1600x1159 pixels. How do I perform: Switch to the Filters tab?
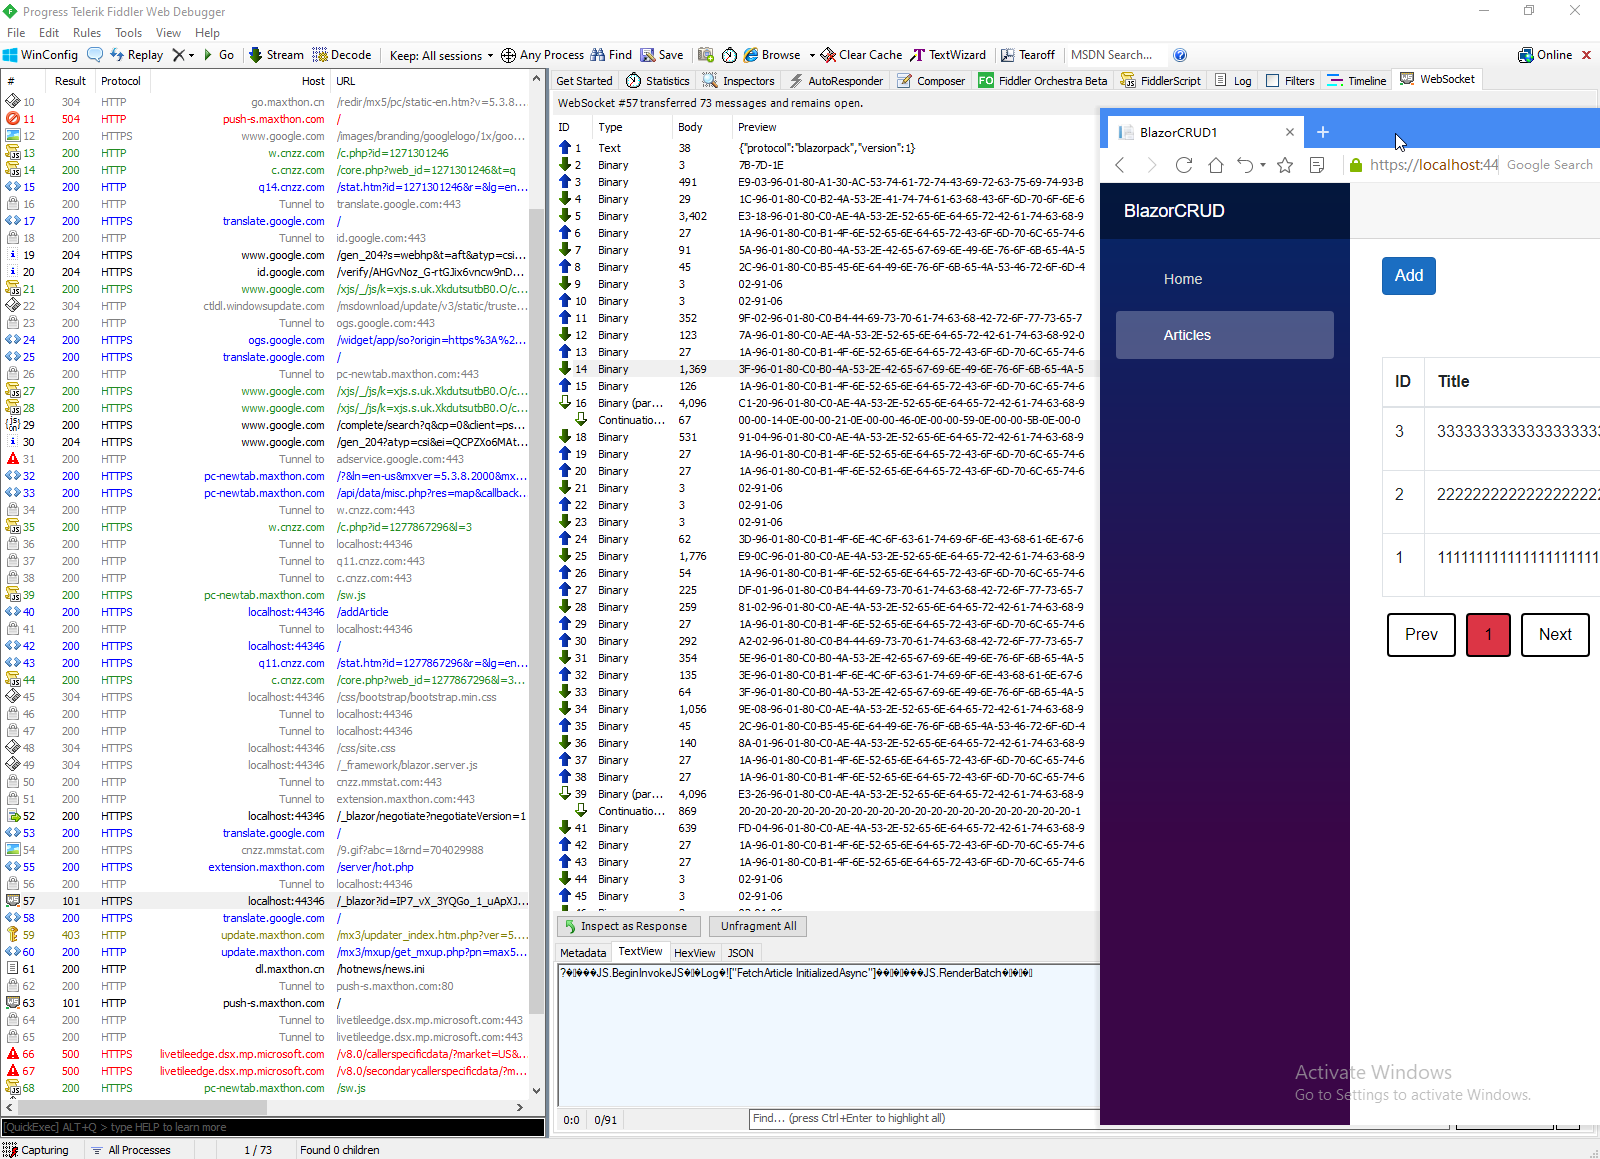[x=1291, y=81]
